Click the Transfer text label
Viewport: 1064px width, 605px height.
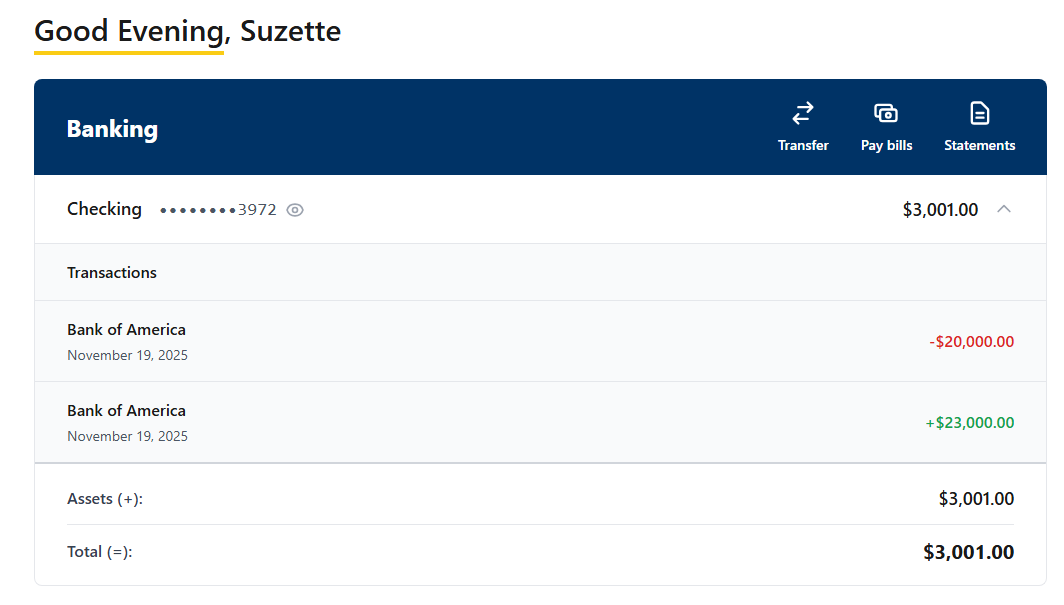click(x=803, y=146)
